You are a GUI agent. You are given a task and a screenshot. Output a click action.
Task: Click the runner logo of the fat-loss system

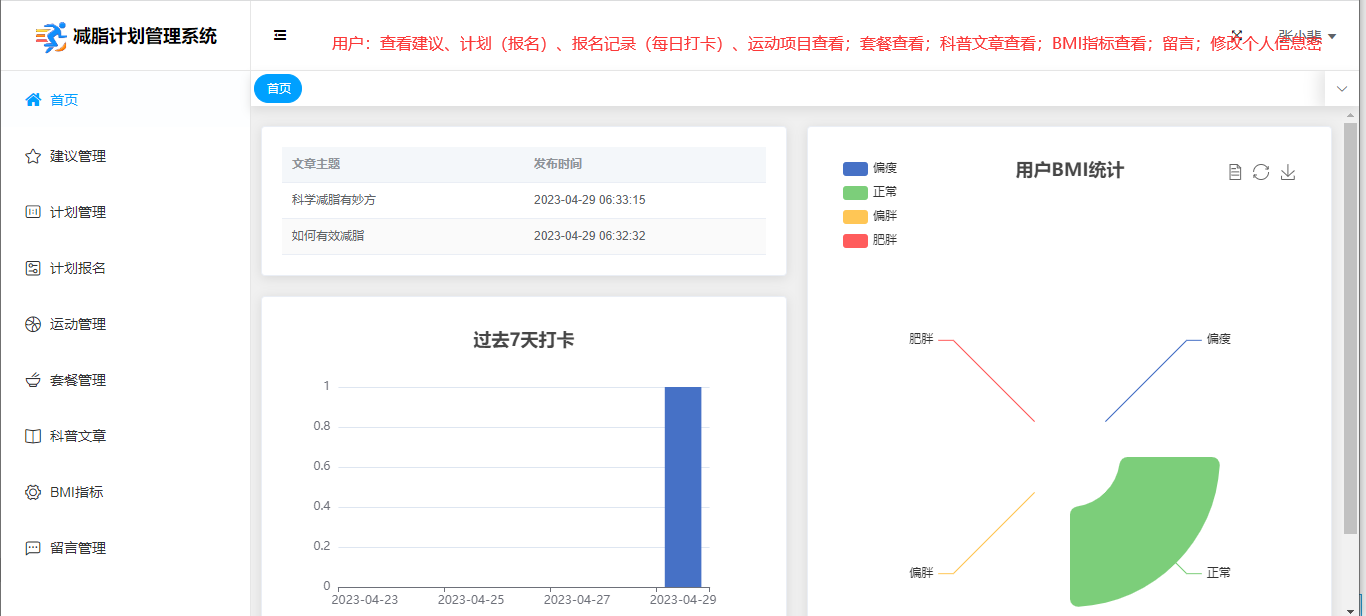(x=50, y=37)
